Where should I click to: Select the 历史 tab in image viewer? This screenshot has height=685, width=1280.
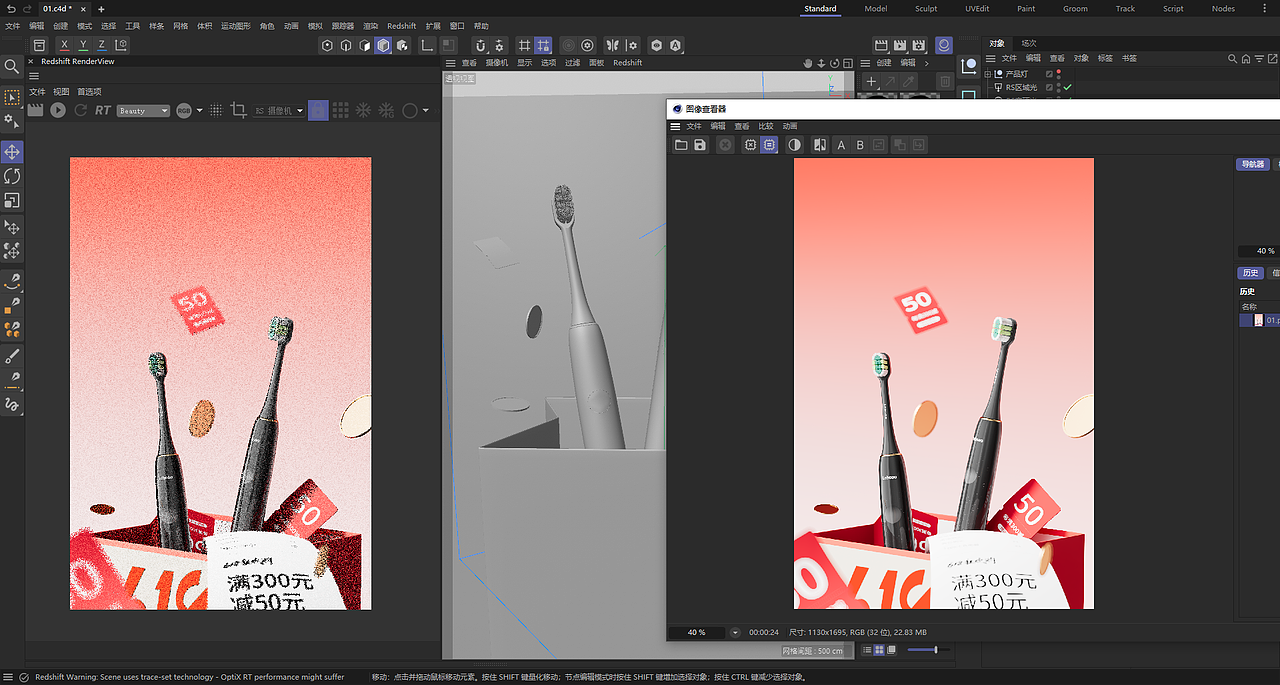[1250, 273]
